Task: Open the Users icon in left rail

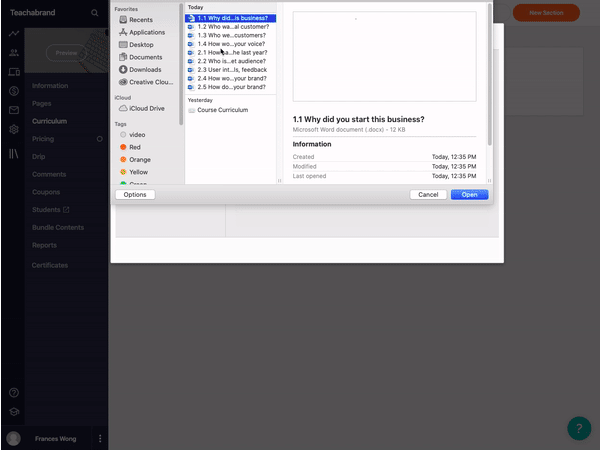Action: pos(14,52)
